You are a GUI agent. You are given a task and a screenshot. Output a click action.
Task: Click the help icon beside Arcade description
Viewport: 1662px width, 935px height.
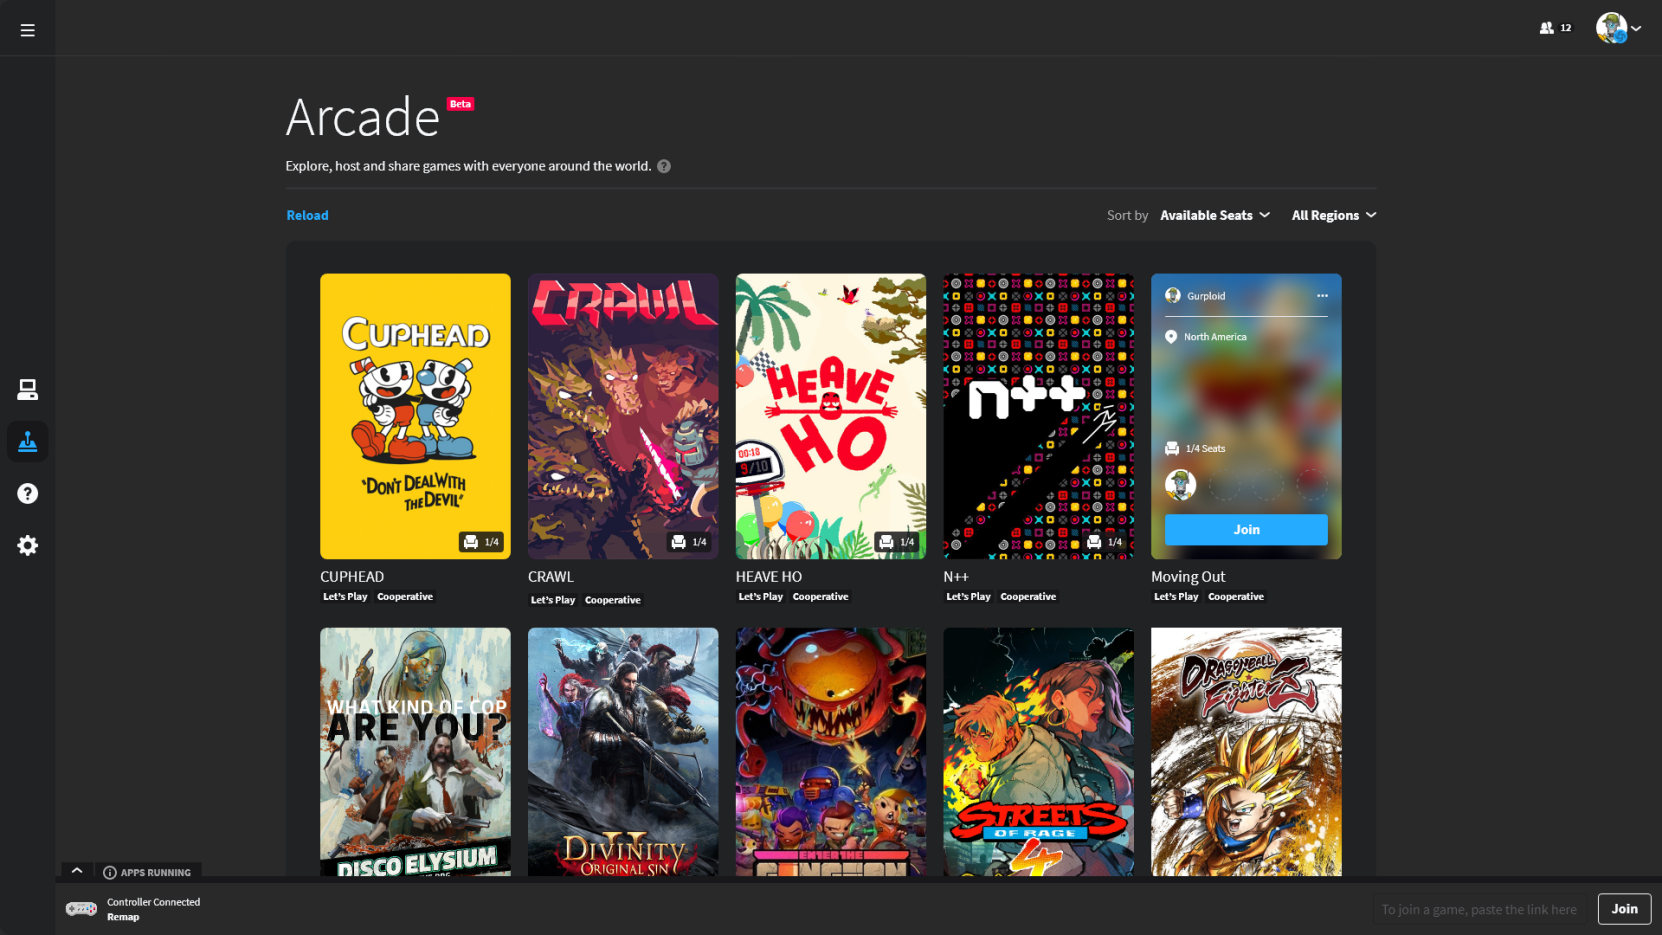664,166
